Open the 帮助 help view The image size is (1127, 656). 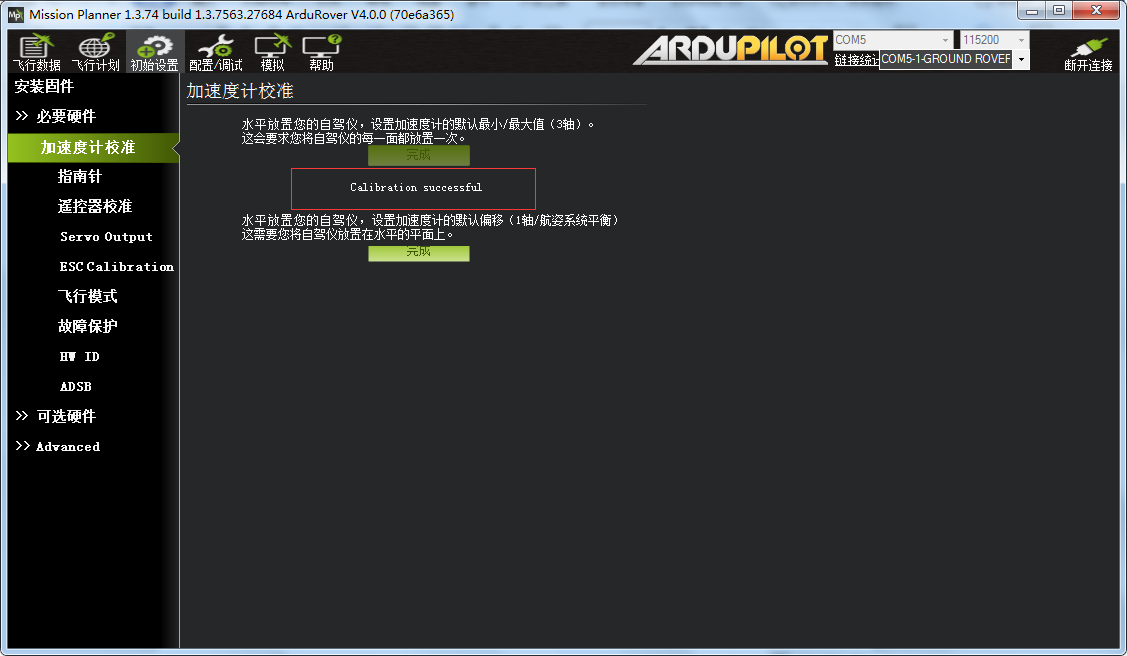pyautogui.click(x=321, y=52)
